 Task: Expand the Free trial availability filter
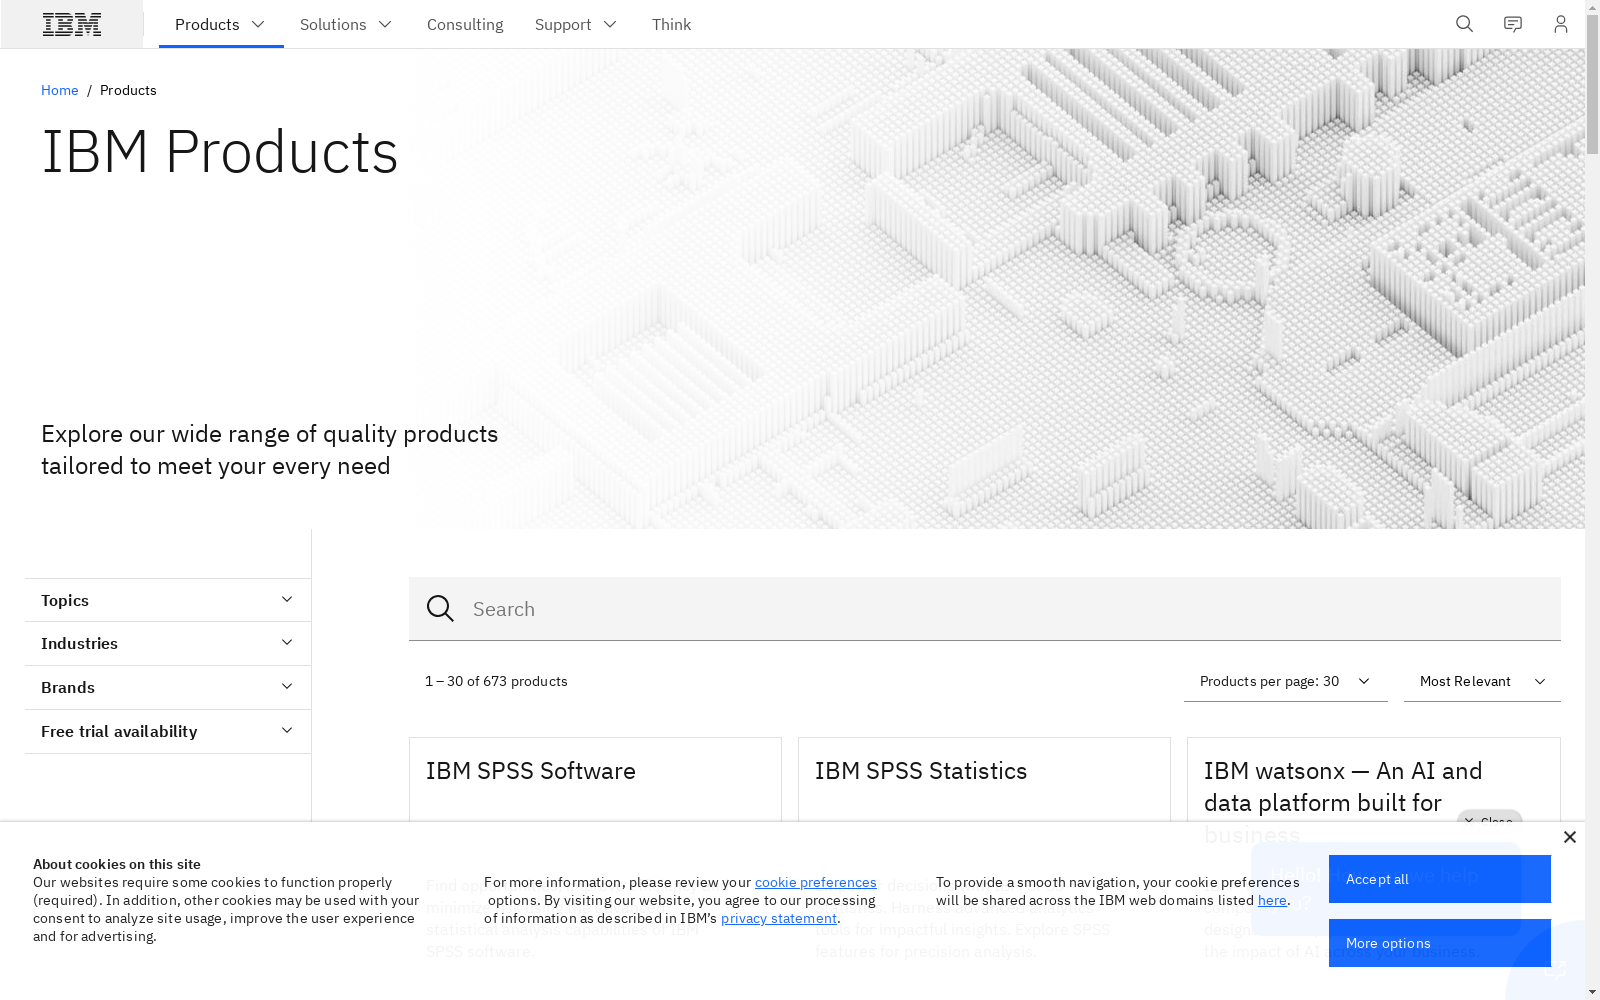(x=168, y=731)
